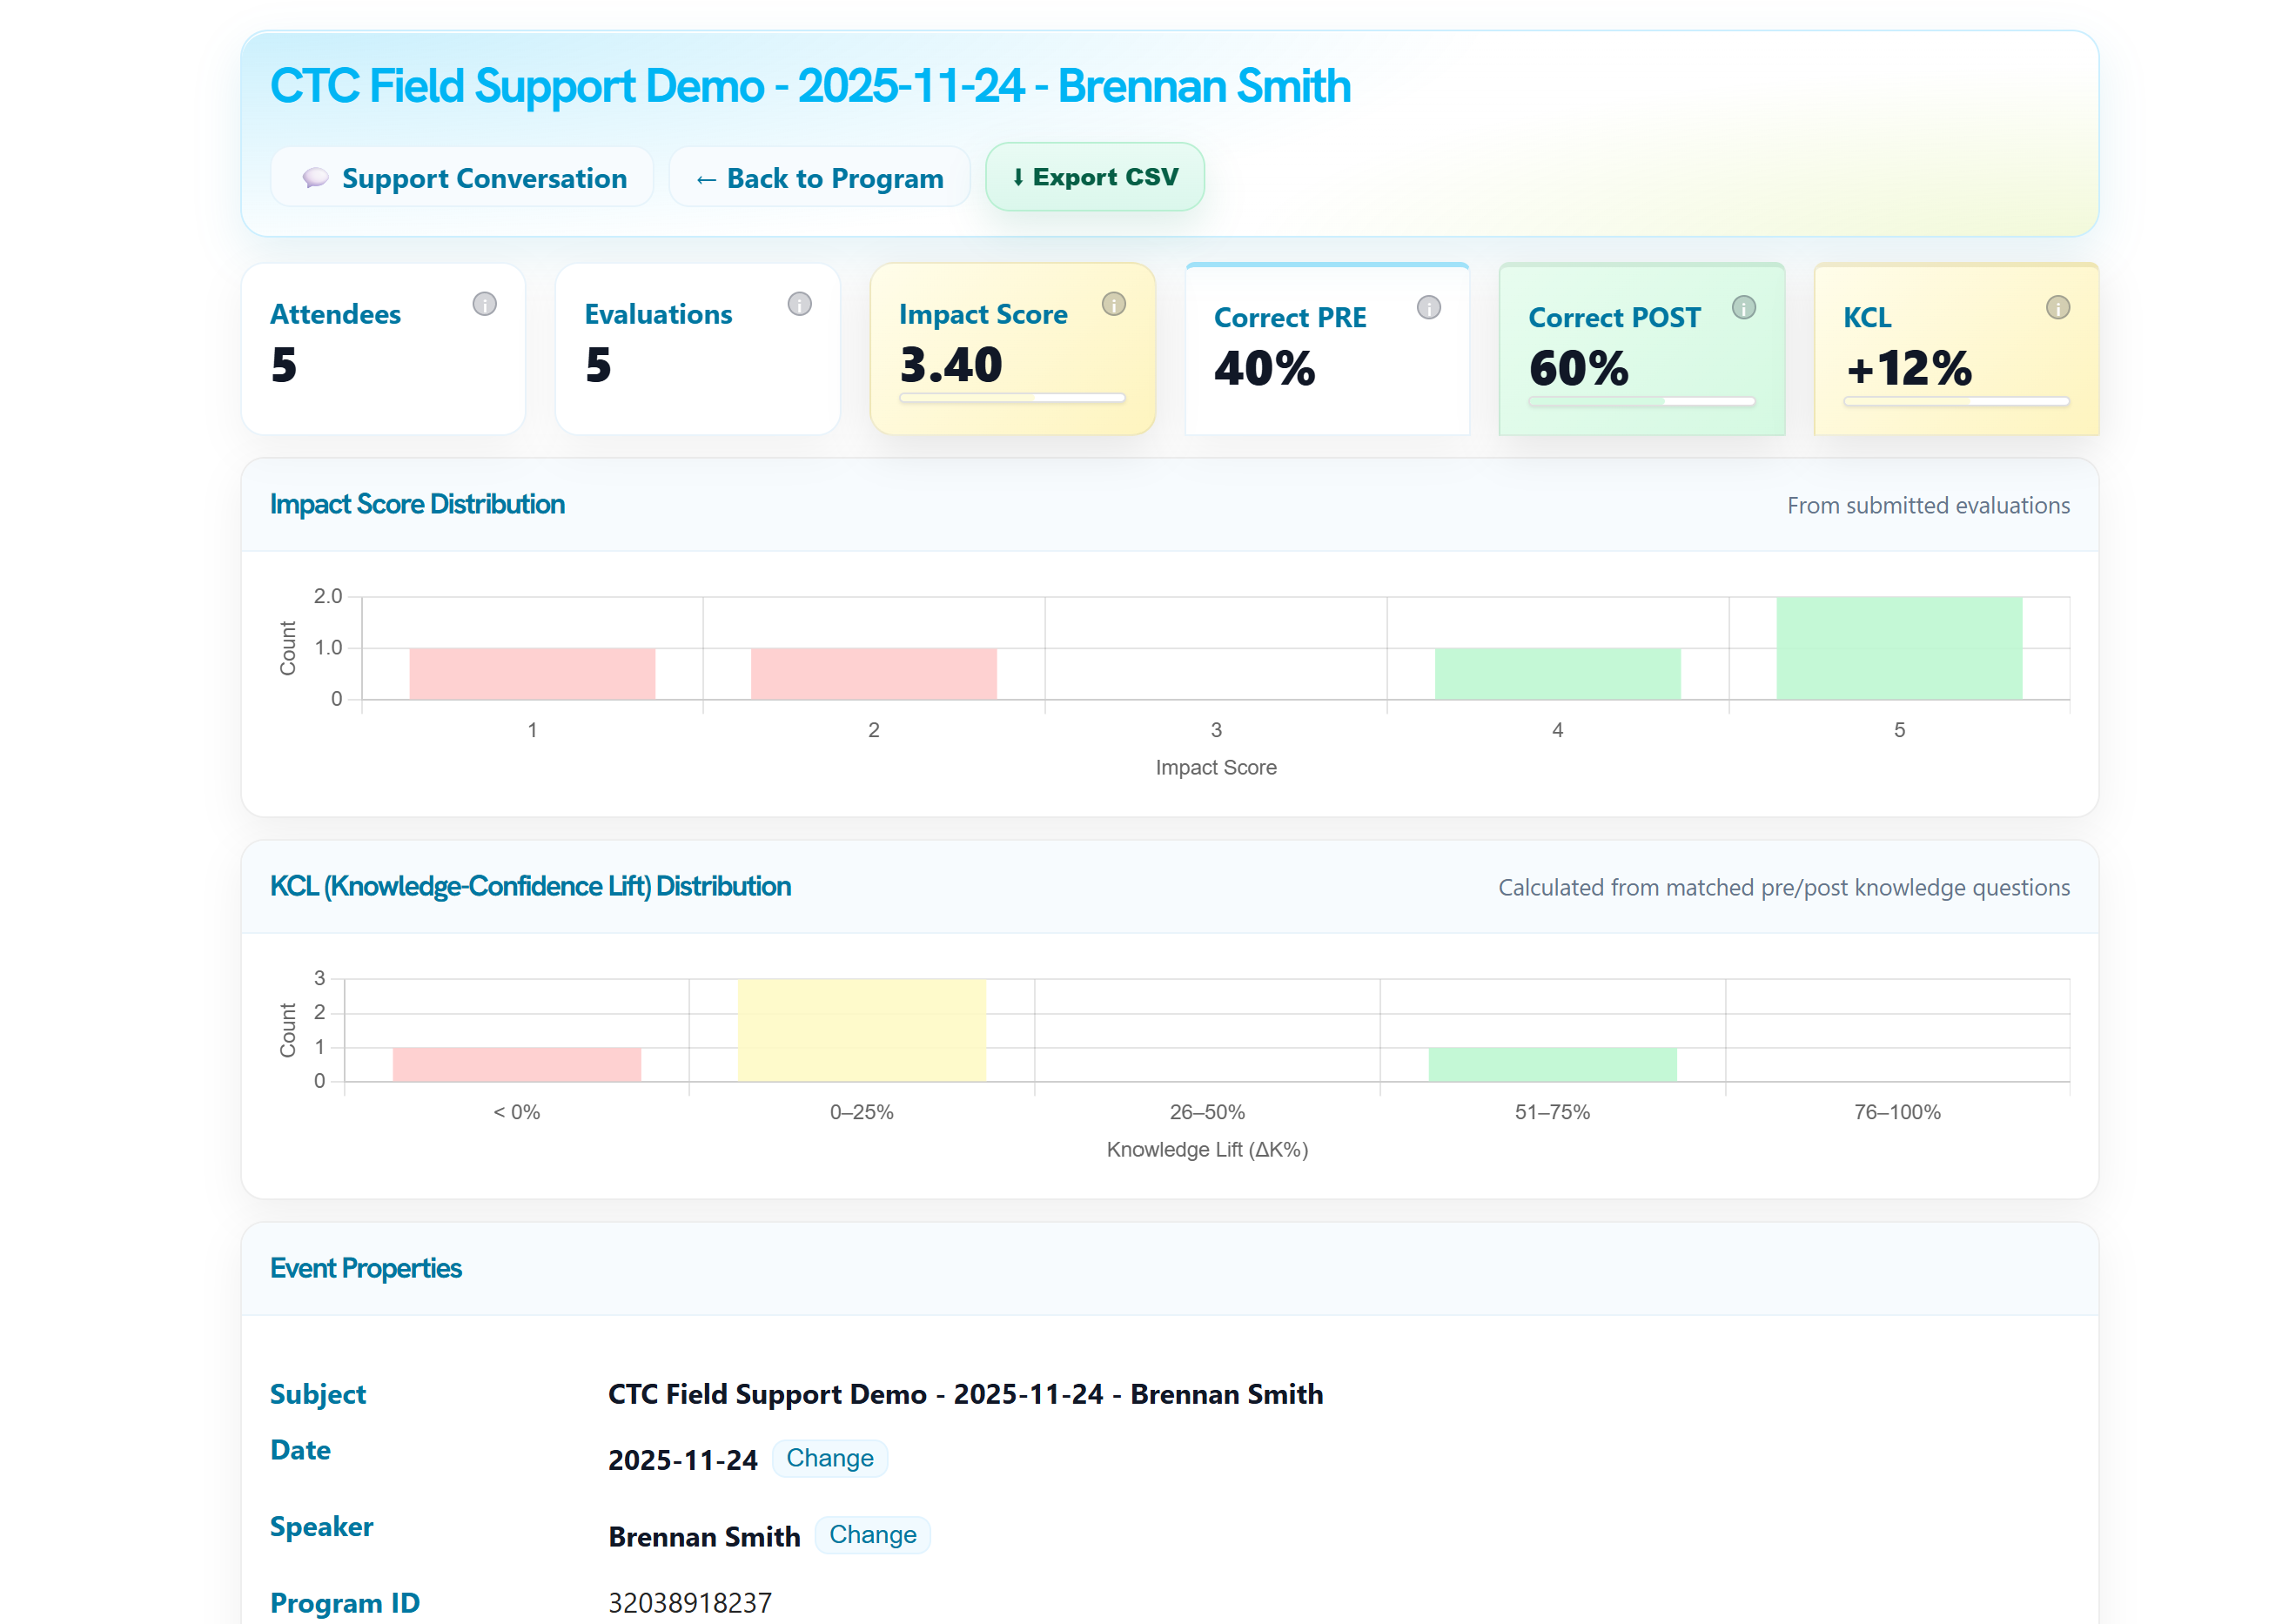
Task: Navigate Back to Program
Action: point(818,177)
